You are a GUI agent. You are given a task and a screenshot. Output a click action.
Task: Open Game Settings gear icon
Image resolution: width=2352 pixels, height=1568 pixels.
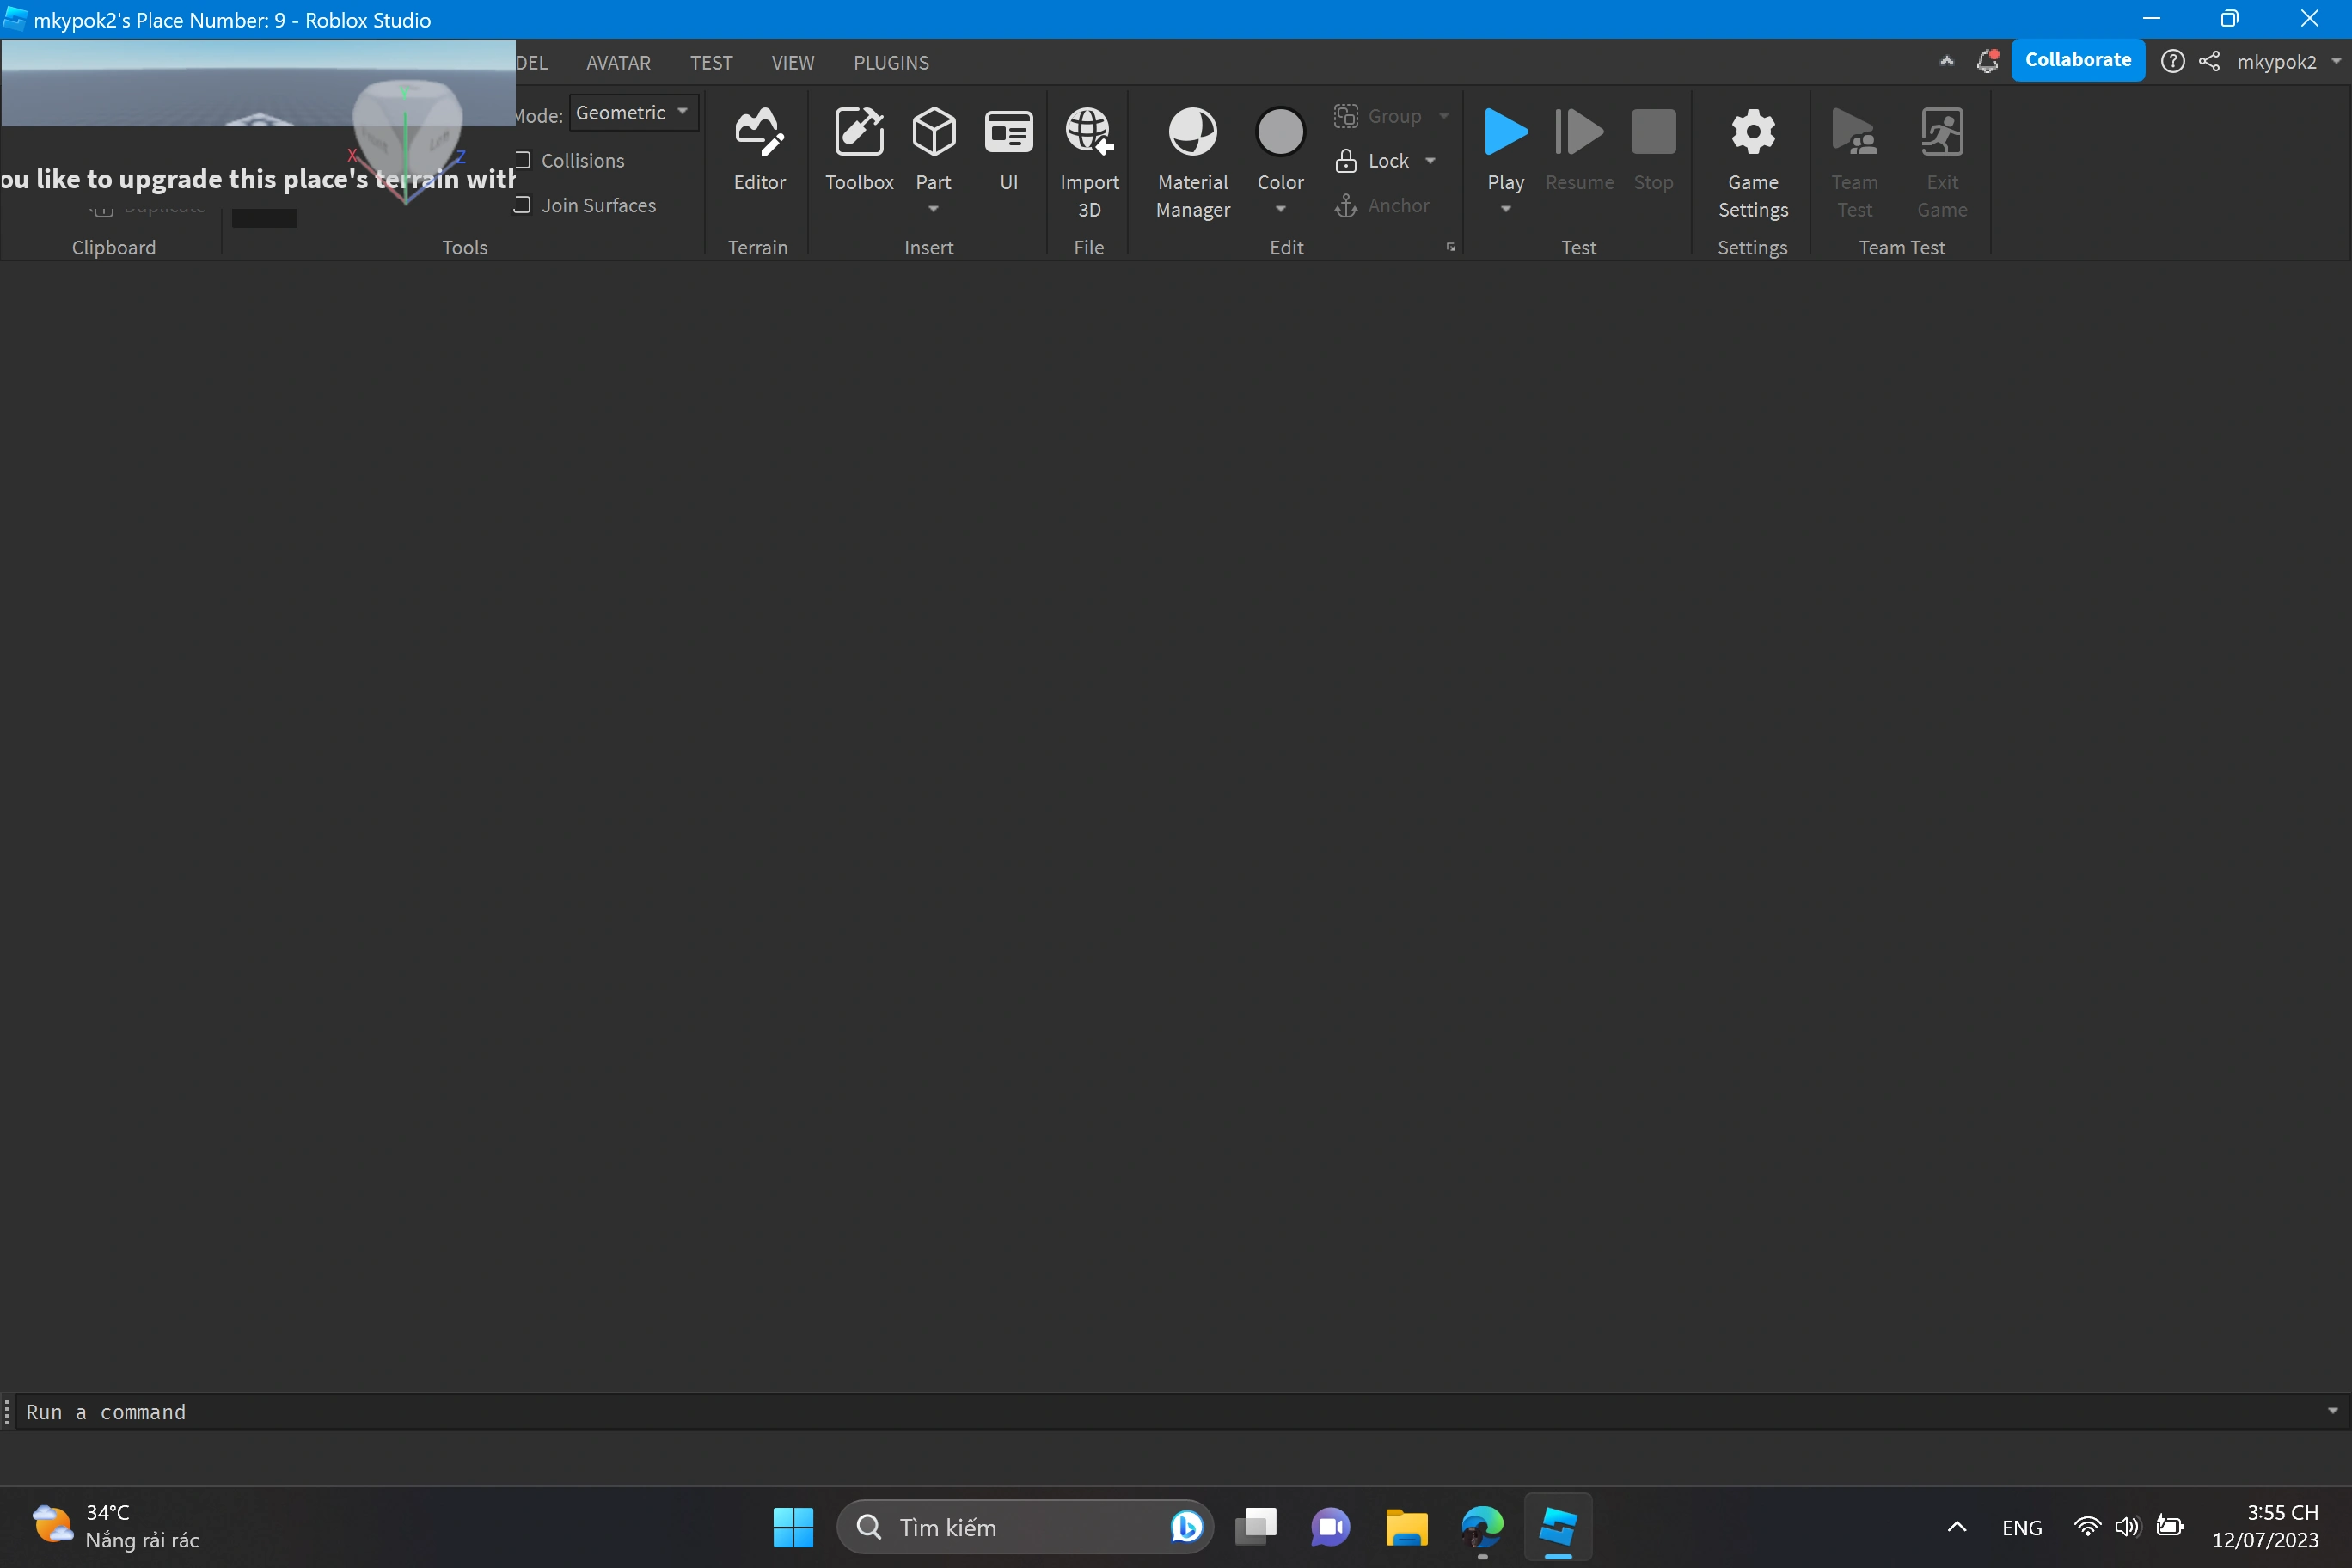(x=1752, y=133)
